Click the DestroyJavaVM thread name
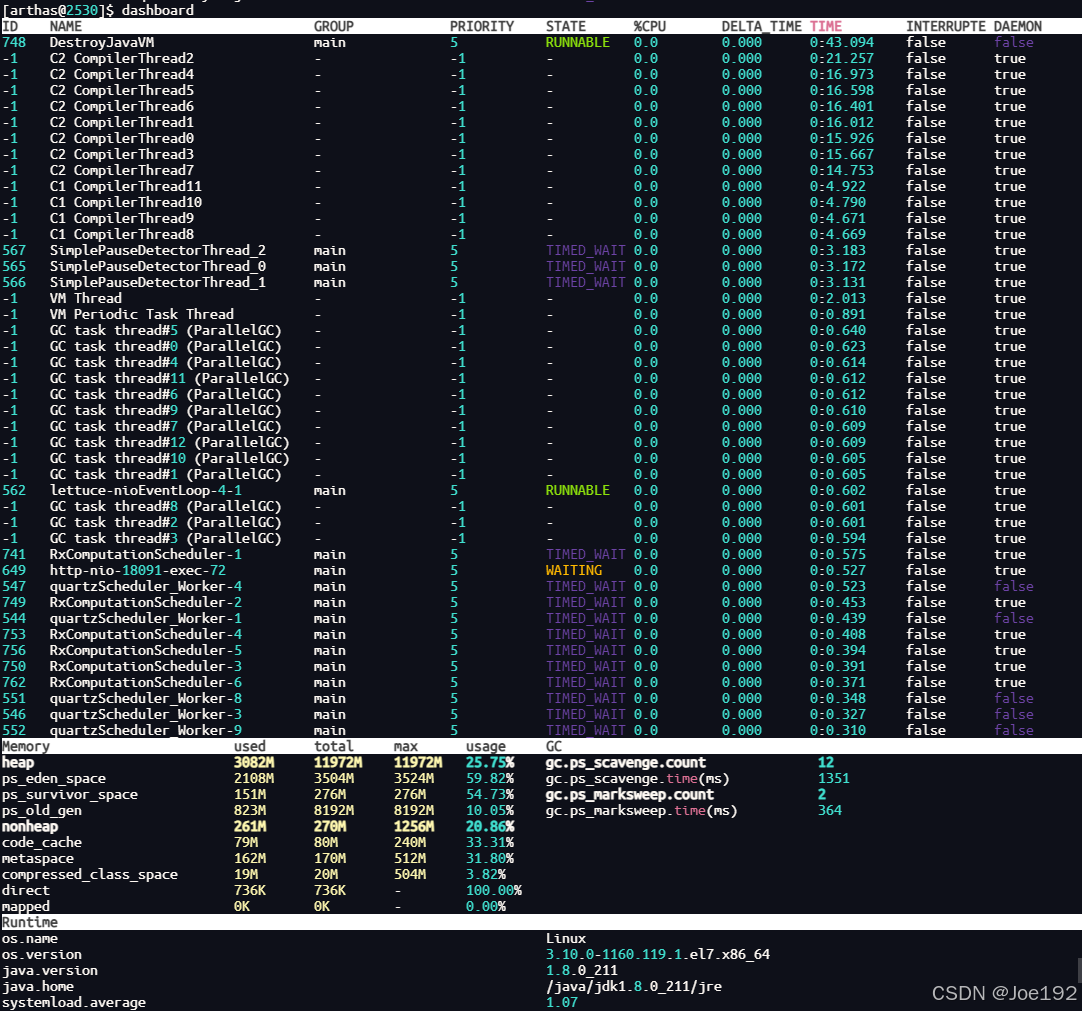 pyautogui.click(x=101, y=42)
